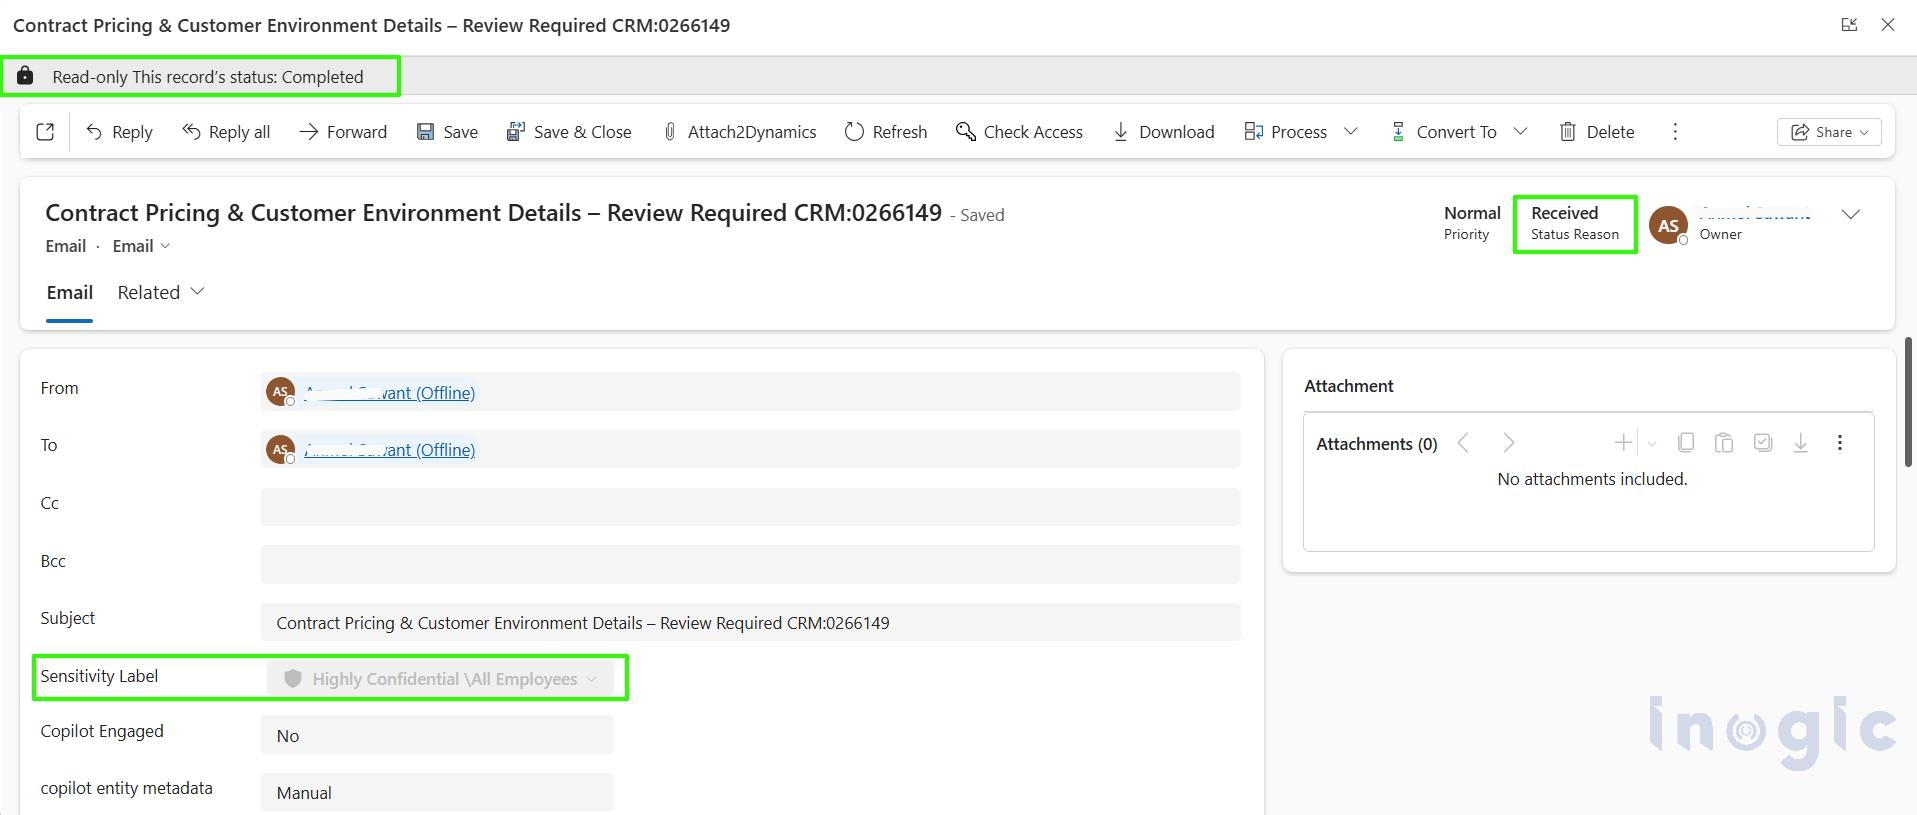Click the Copilot Engaged field showing No
Image resolution: width=1917 pixels, height=815 pixels.
pyautogui.click(x=437, y=735)
